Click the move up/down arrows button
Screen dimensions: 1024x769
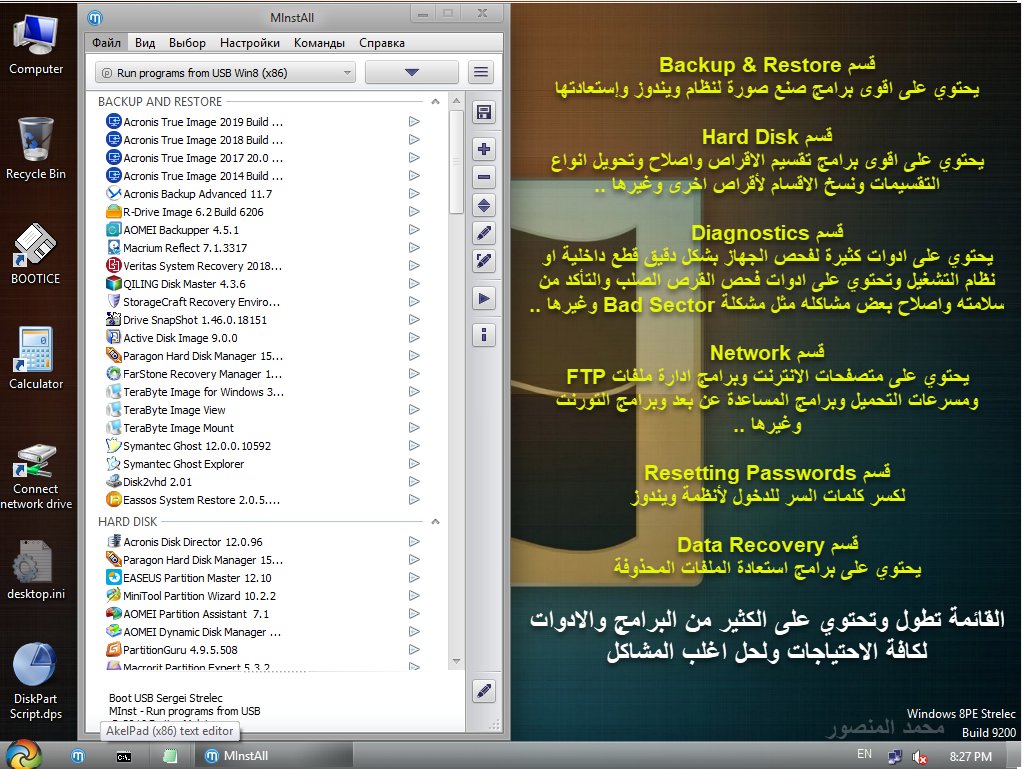tap(483, 205)
